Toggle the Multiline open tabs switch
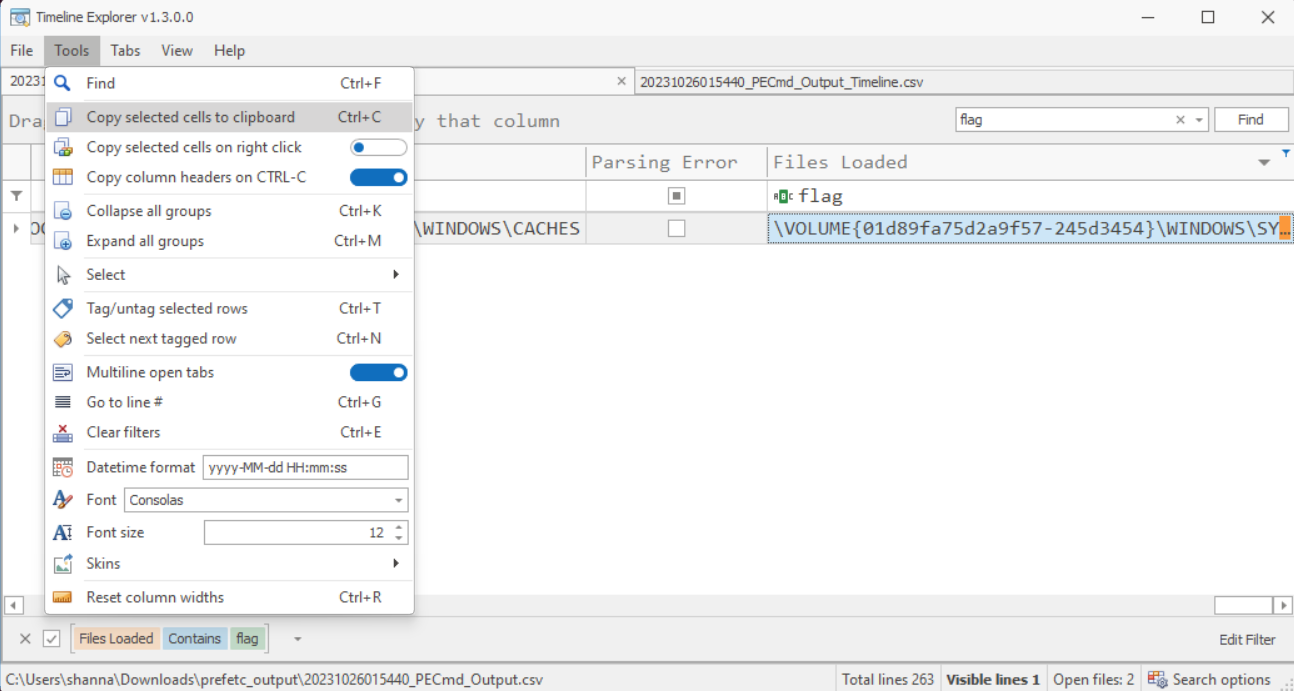The width and height of the screenshot is (1294, 691). click(x=378, y=372)
